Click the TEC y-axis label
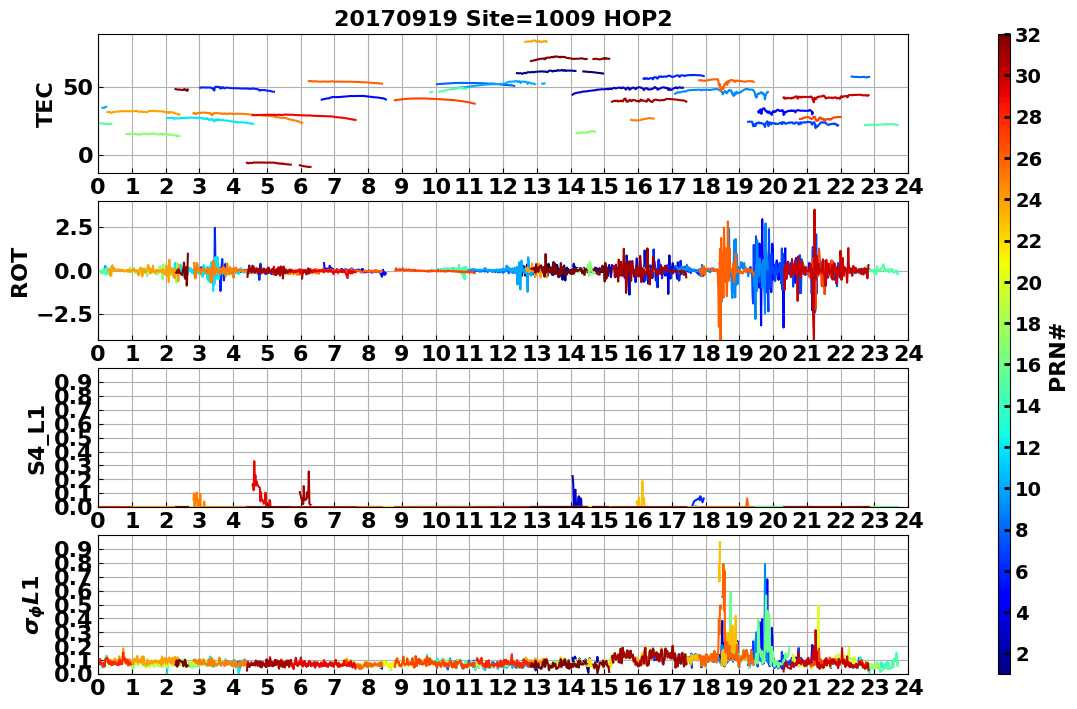The width and height of the screenshot is (1077, 709). [45, 104]
